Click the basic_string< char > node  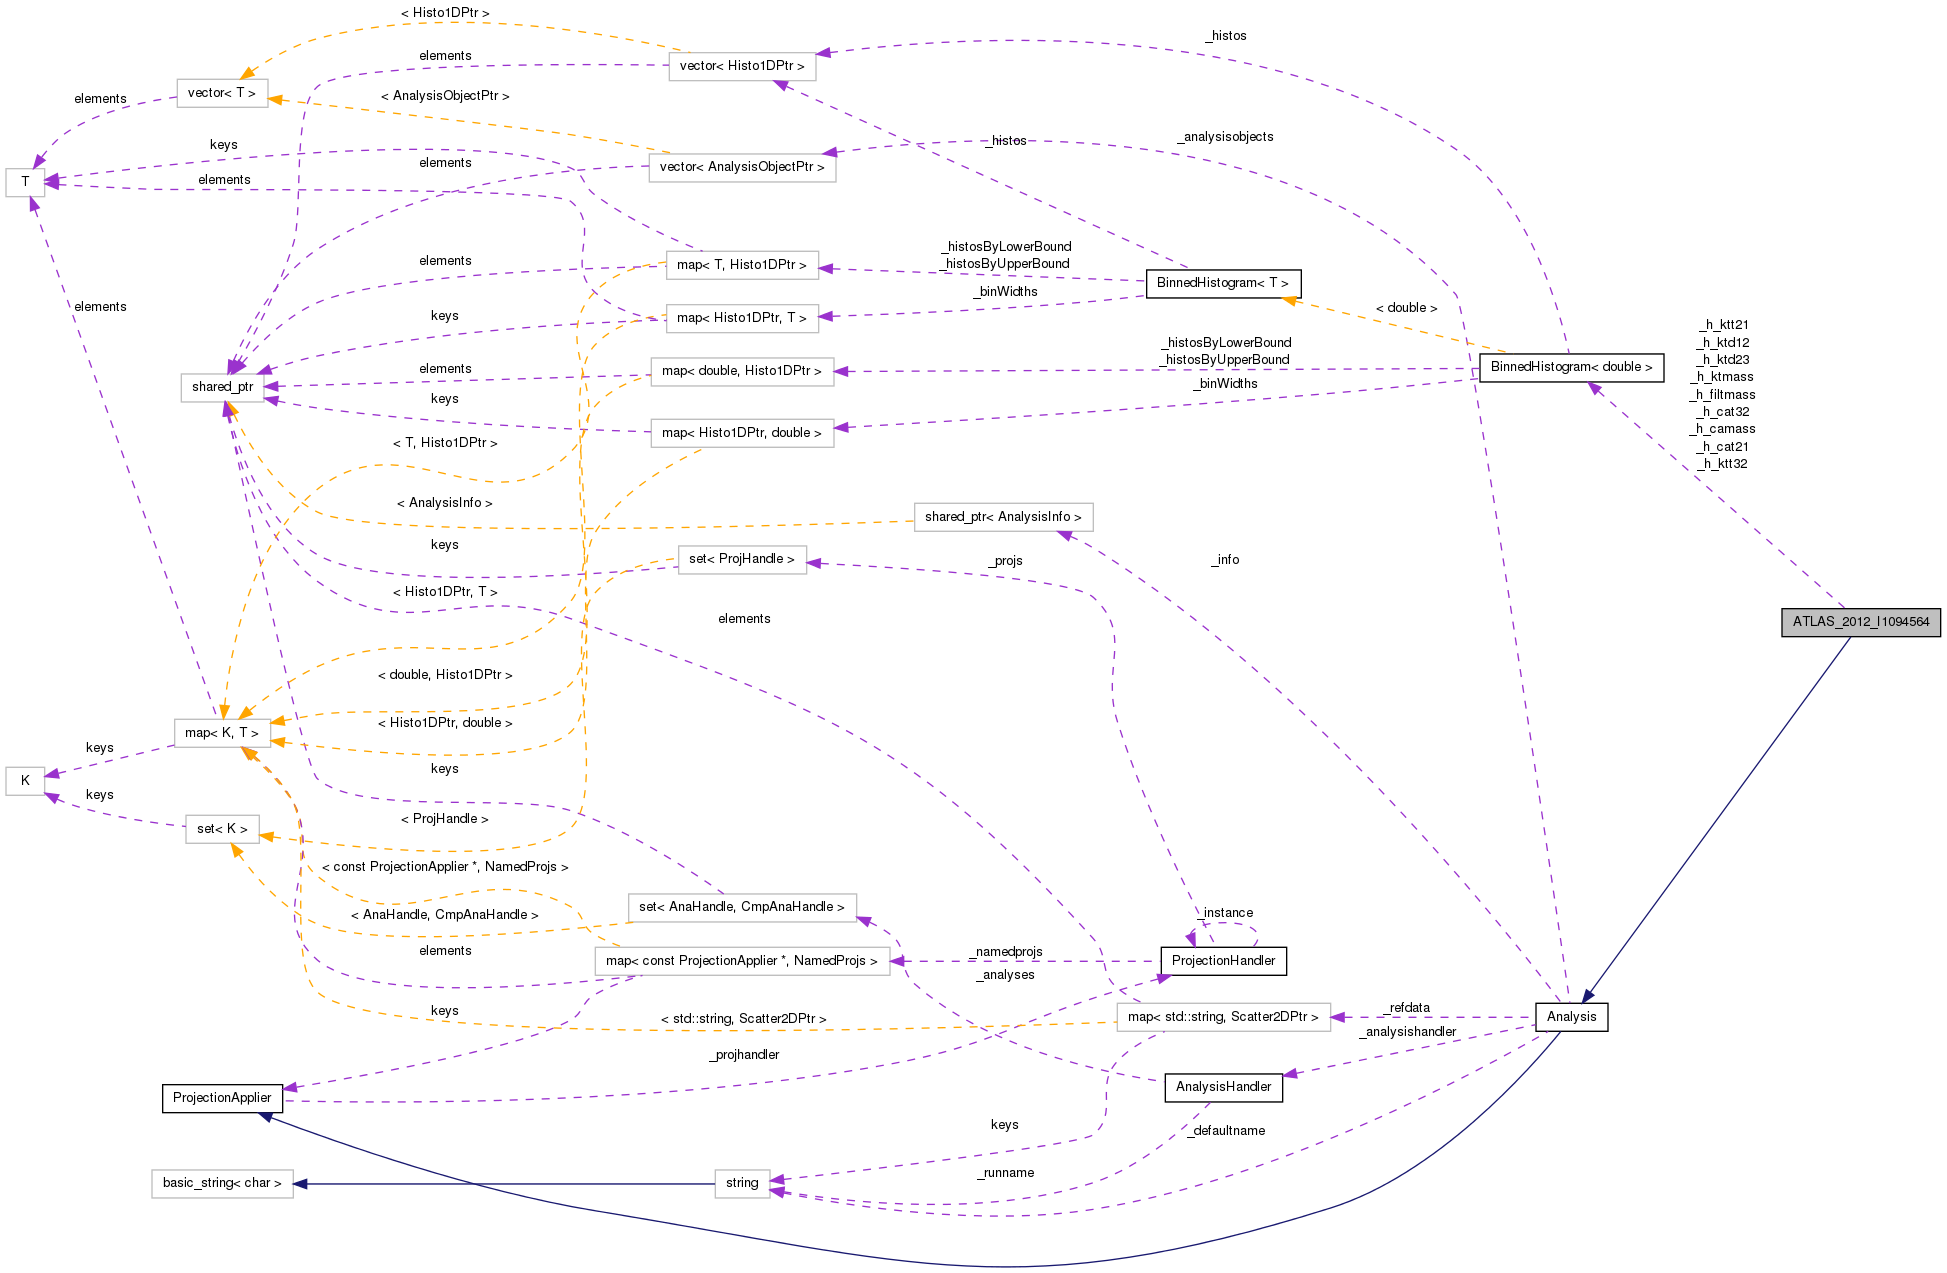222,1183
